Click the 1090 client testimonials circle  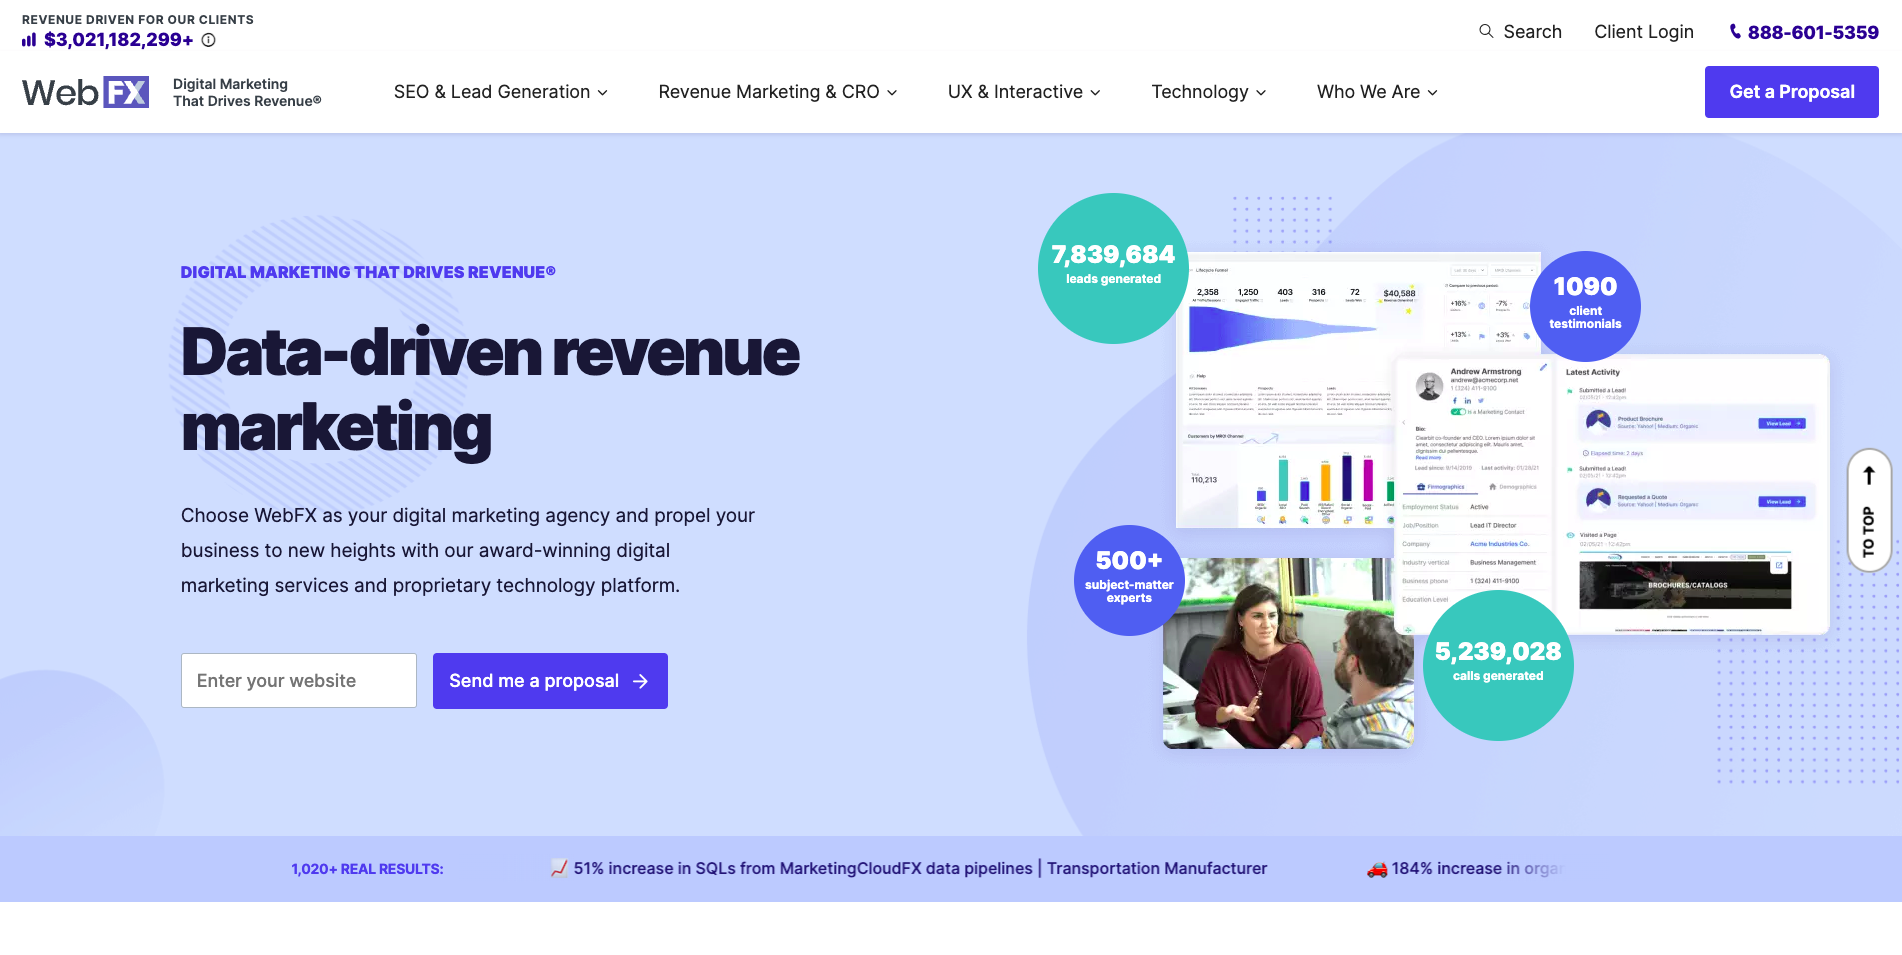(1585, 306)
